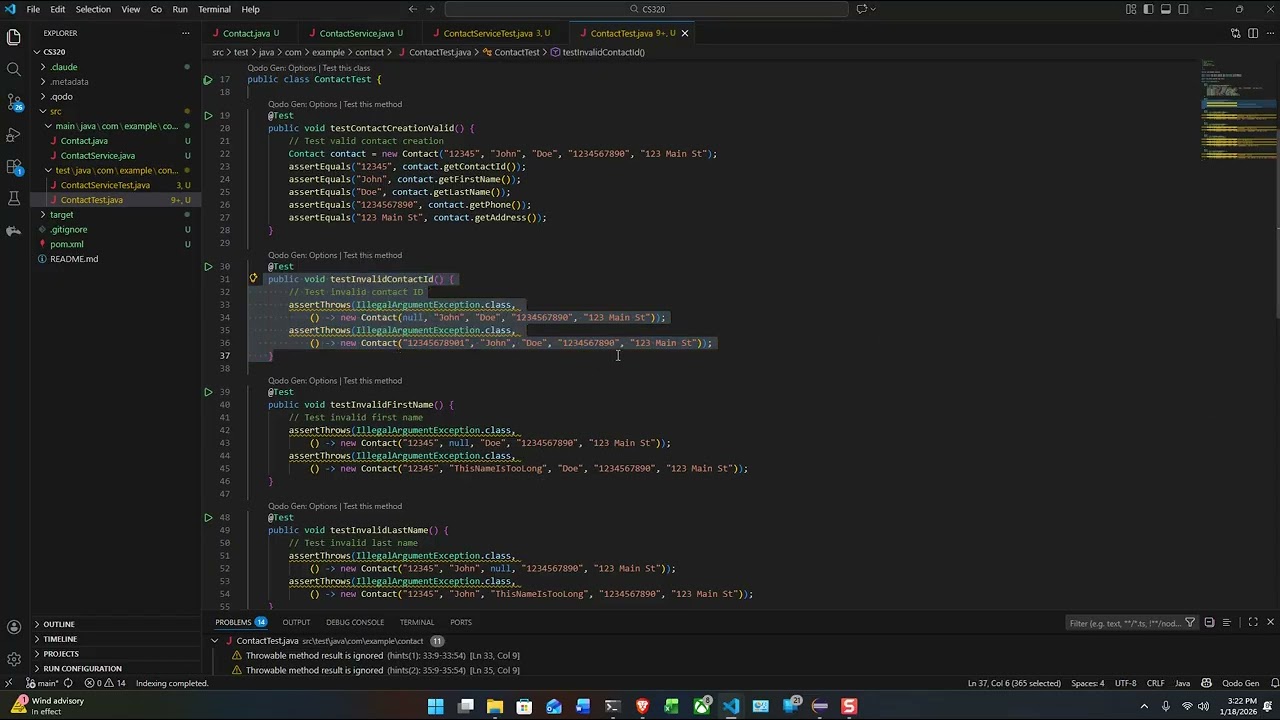
Task: Change language mode via Java status item
Action: point(1182,683)
